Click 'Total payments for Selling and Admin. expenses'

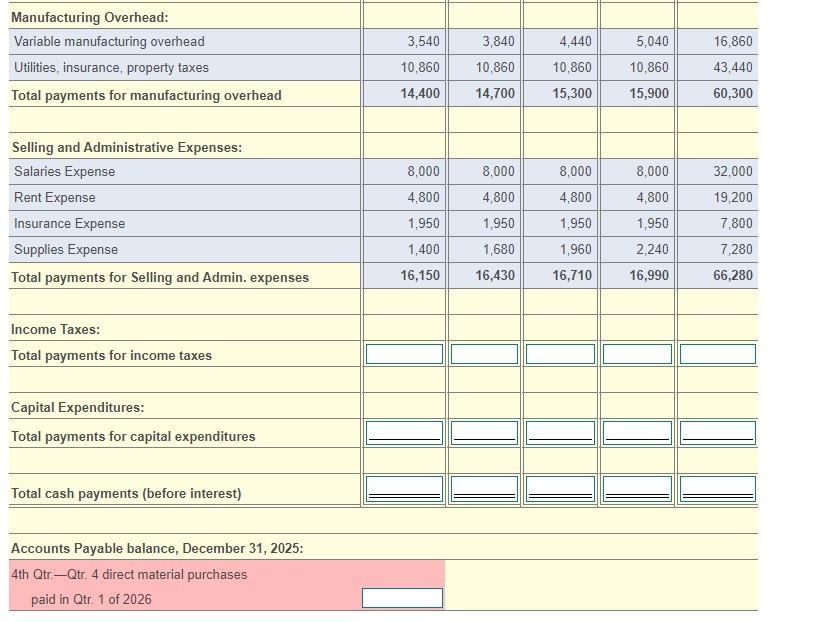[x=160, y=278]
